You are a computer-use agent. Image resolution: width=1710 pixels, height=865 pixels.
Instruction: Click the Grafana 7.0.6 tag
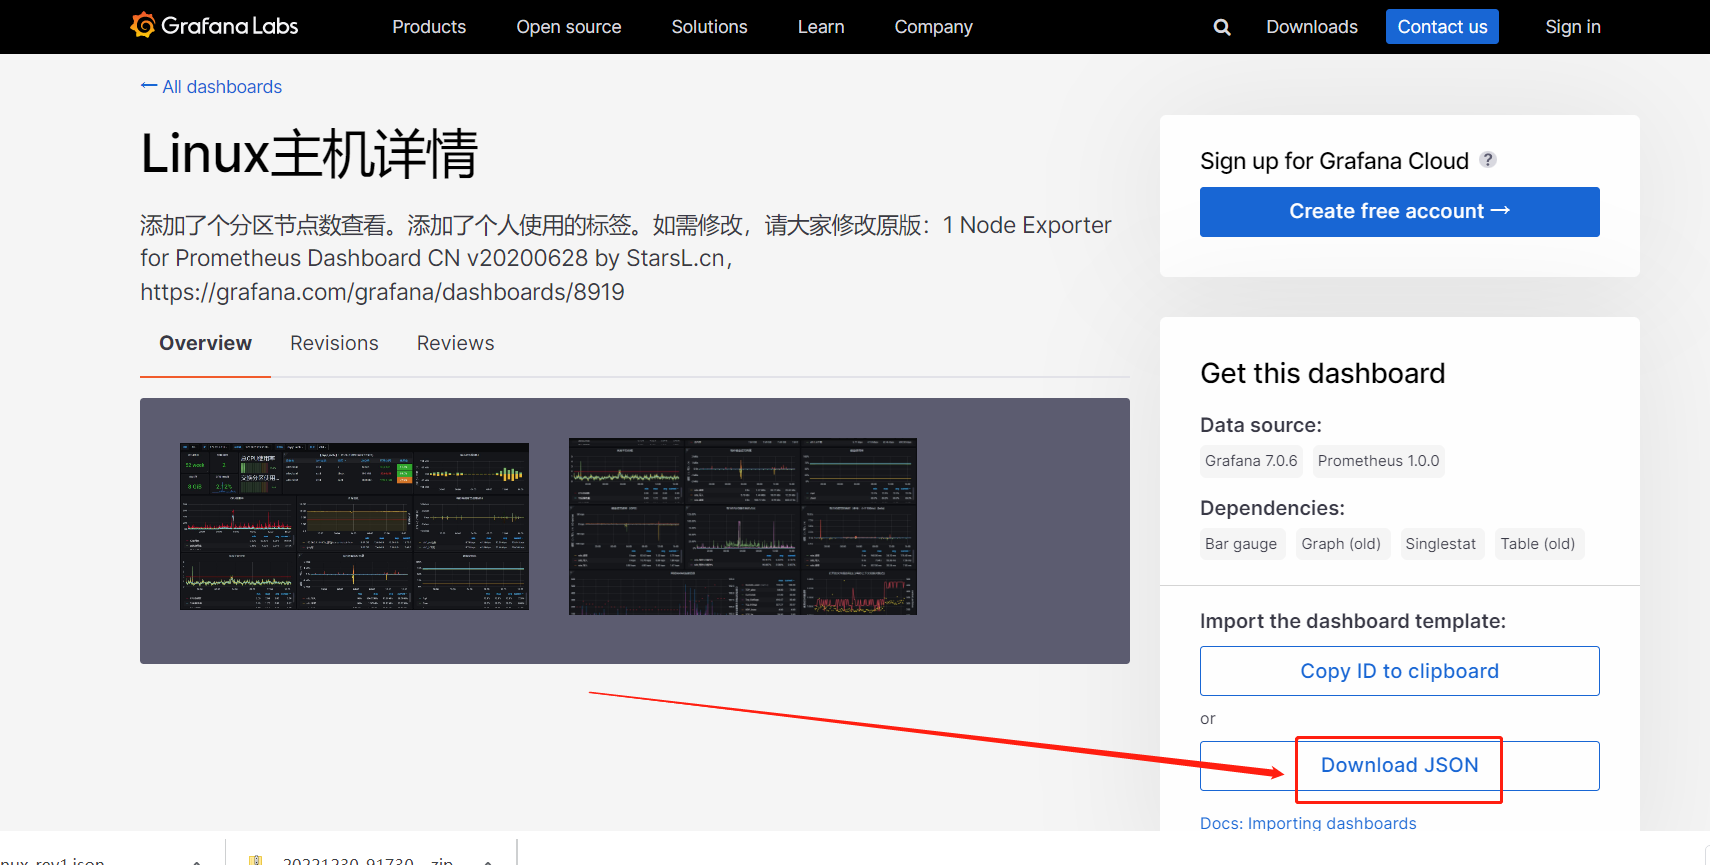point(1251,461)
